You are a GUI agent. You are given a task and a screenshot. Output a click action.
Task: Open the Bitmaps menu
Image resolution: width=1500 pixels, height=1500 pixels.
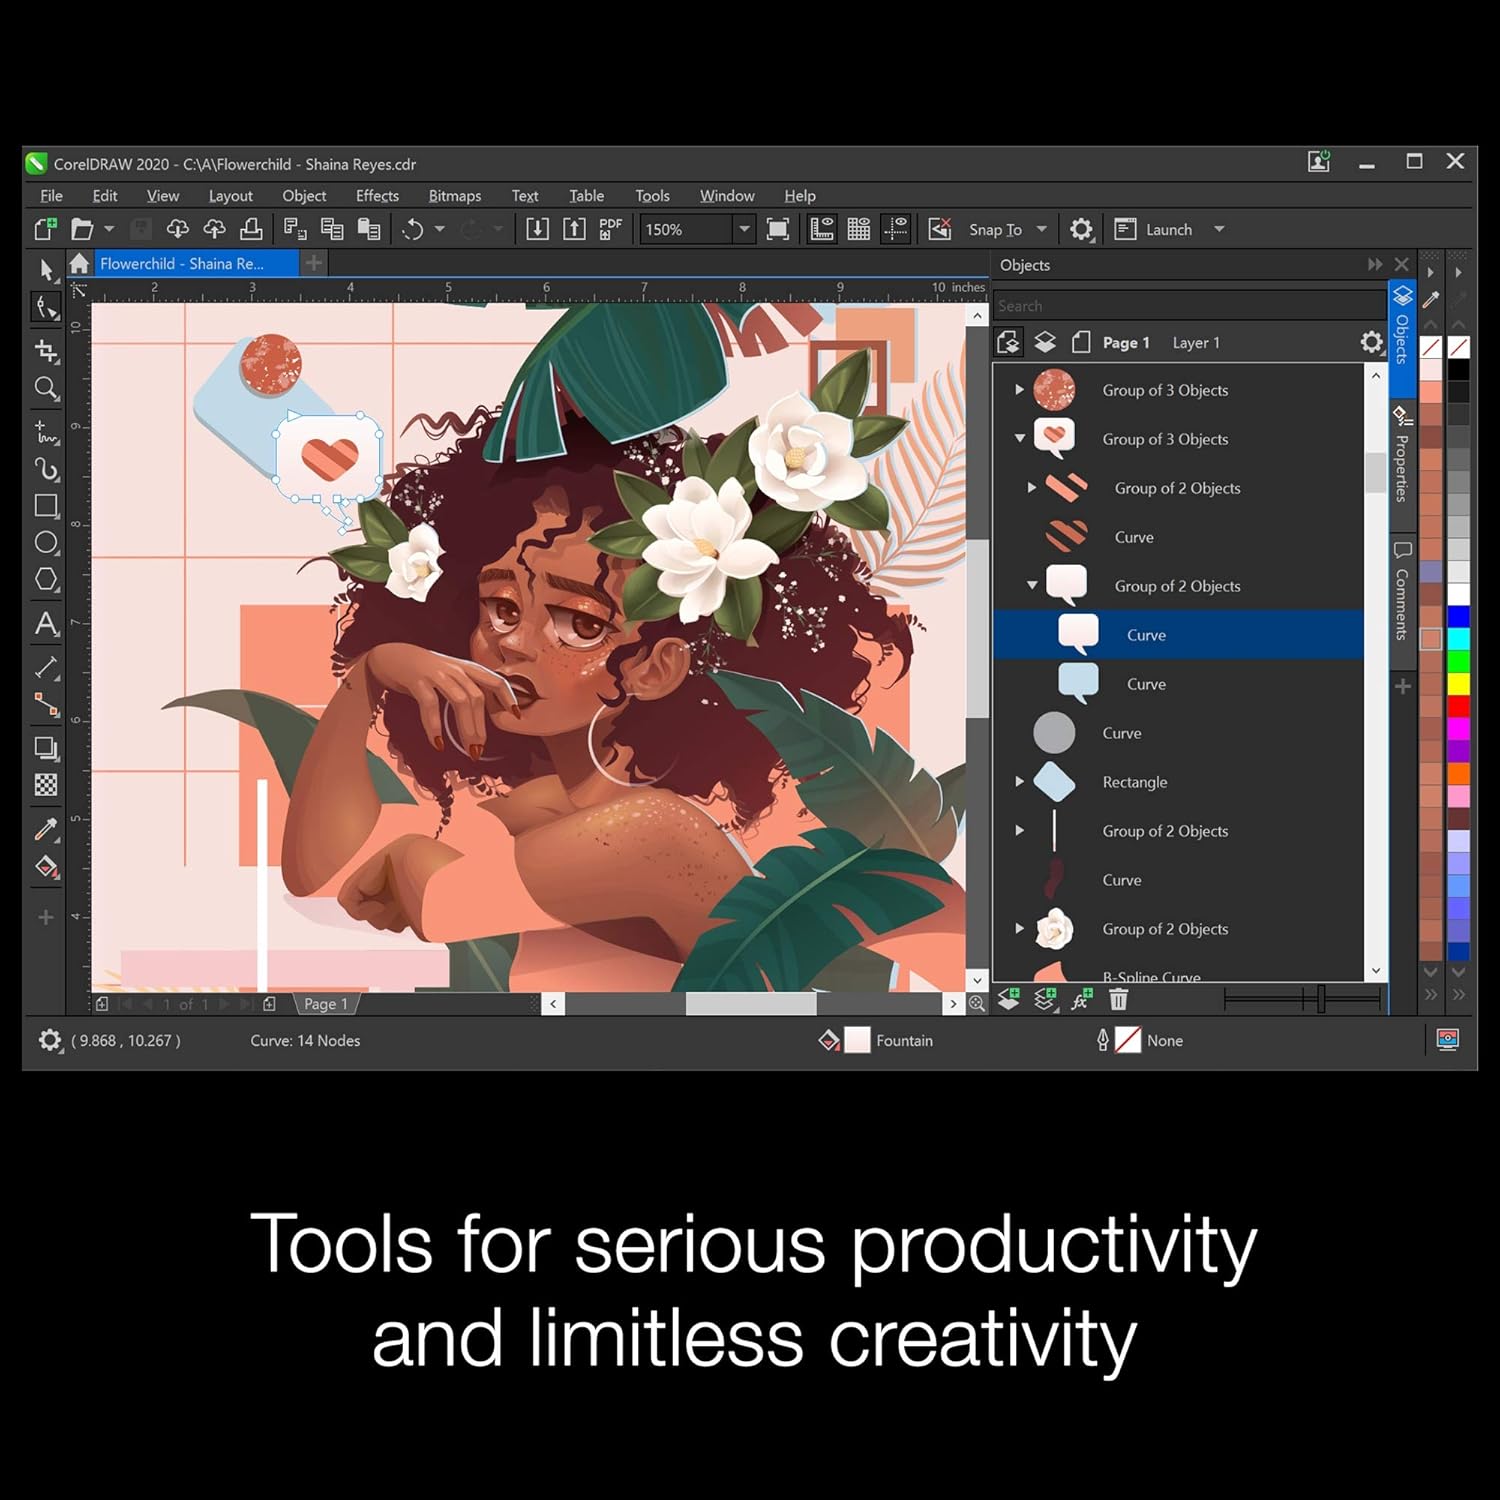pos(454,196)
